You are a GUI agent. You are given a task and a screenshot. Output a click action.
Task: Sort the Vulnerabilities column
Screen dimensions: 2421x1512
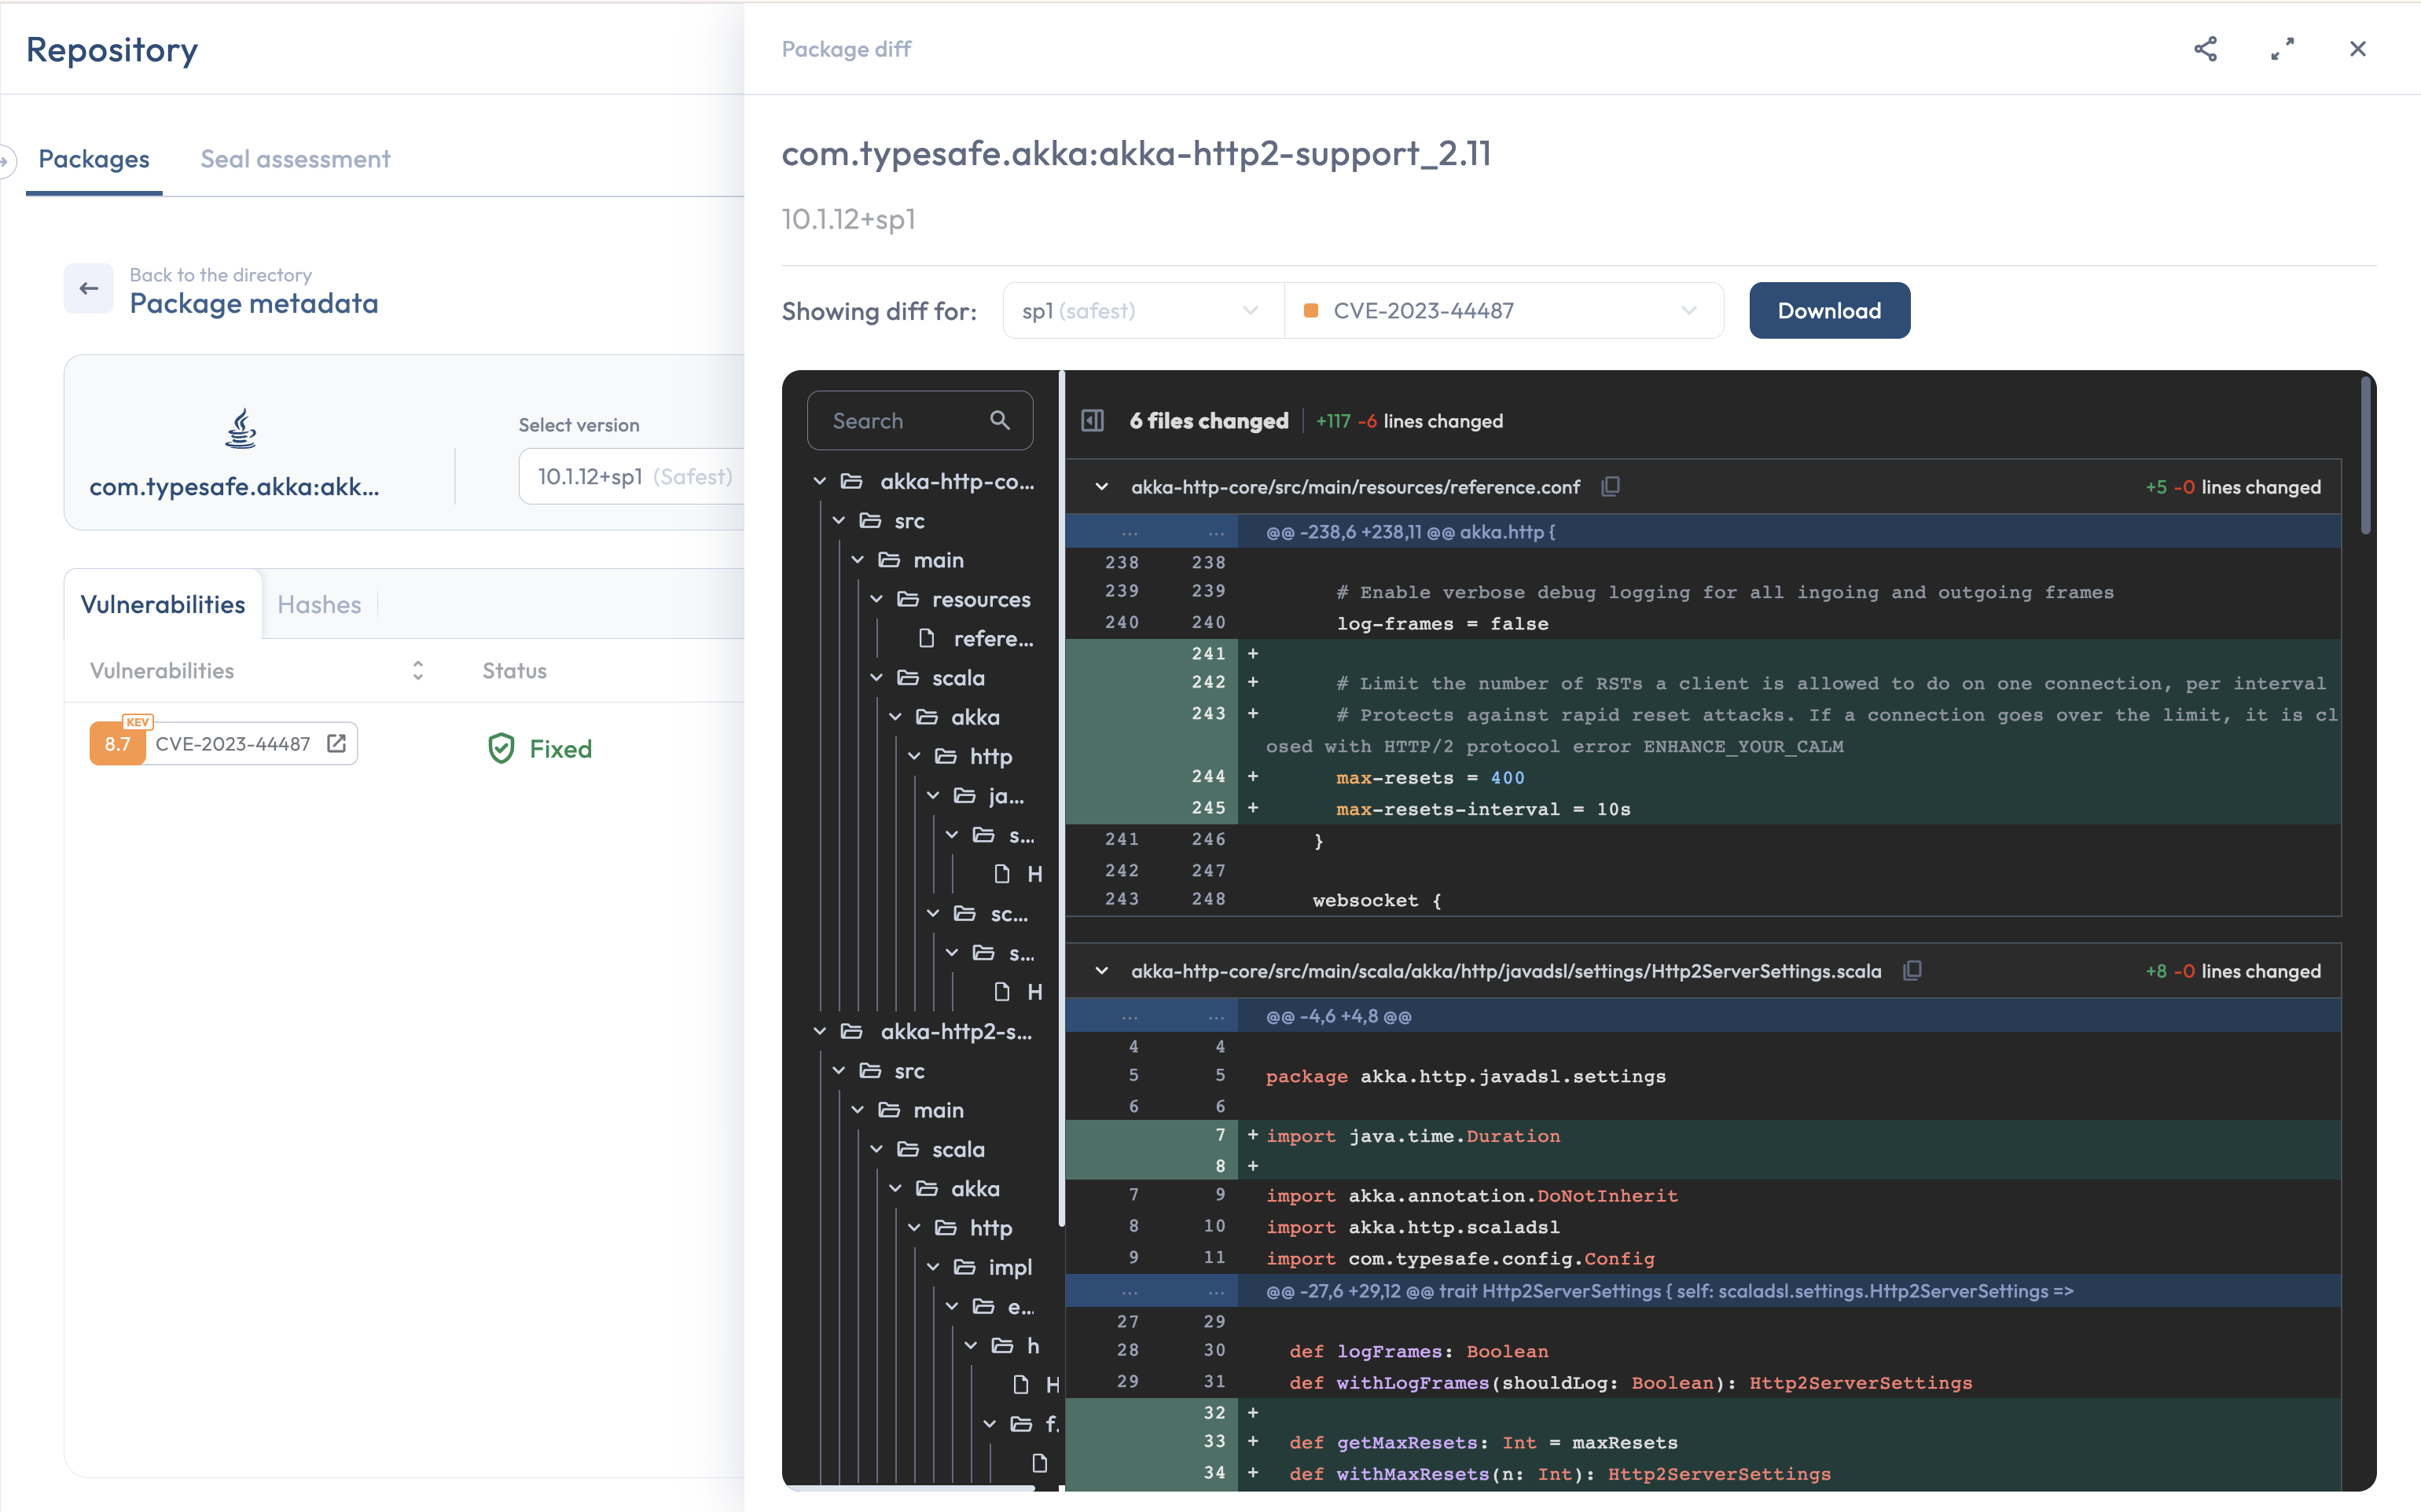pos(418,670)
